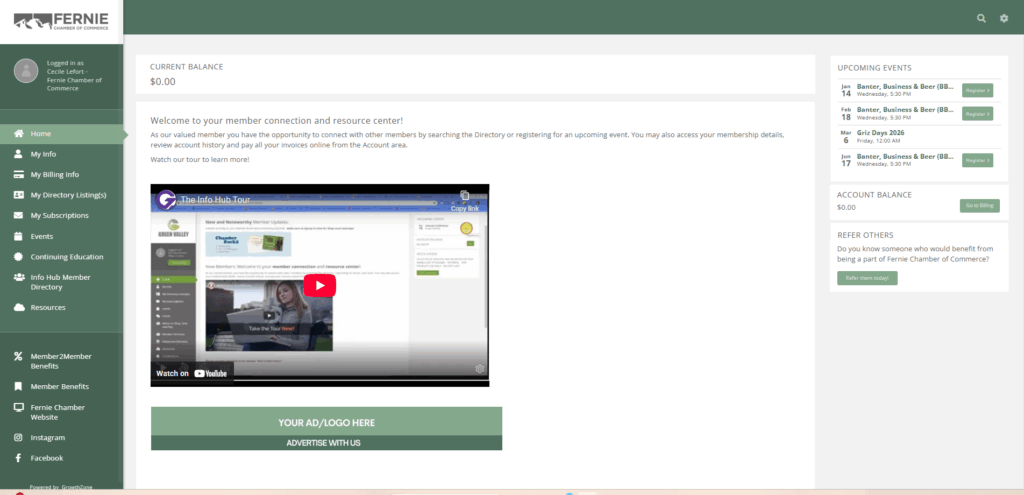Click Copy link icon on video

(465, 198)
